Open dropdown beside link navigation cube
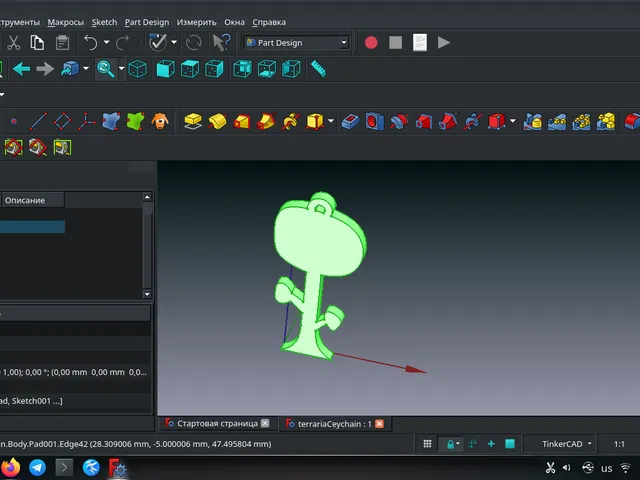640x480 pixels. (x=86, y=68)
